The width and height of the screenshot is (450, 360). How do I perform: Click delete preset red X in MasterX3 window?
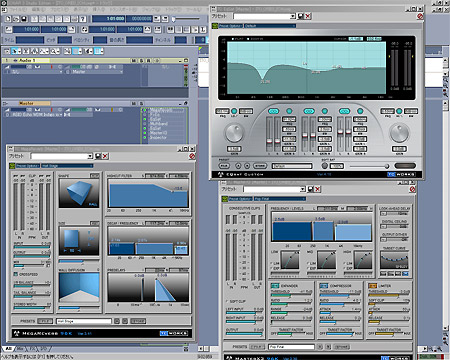pyautogui.click(x=318, y=189)
